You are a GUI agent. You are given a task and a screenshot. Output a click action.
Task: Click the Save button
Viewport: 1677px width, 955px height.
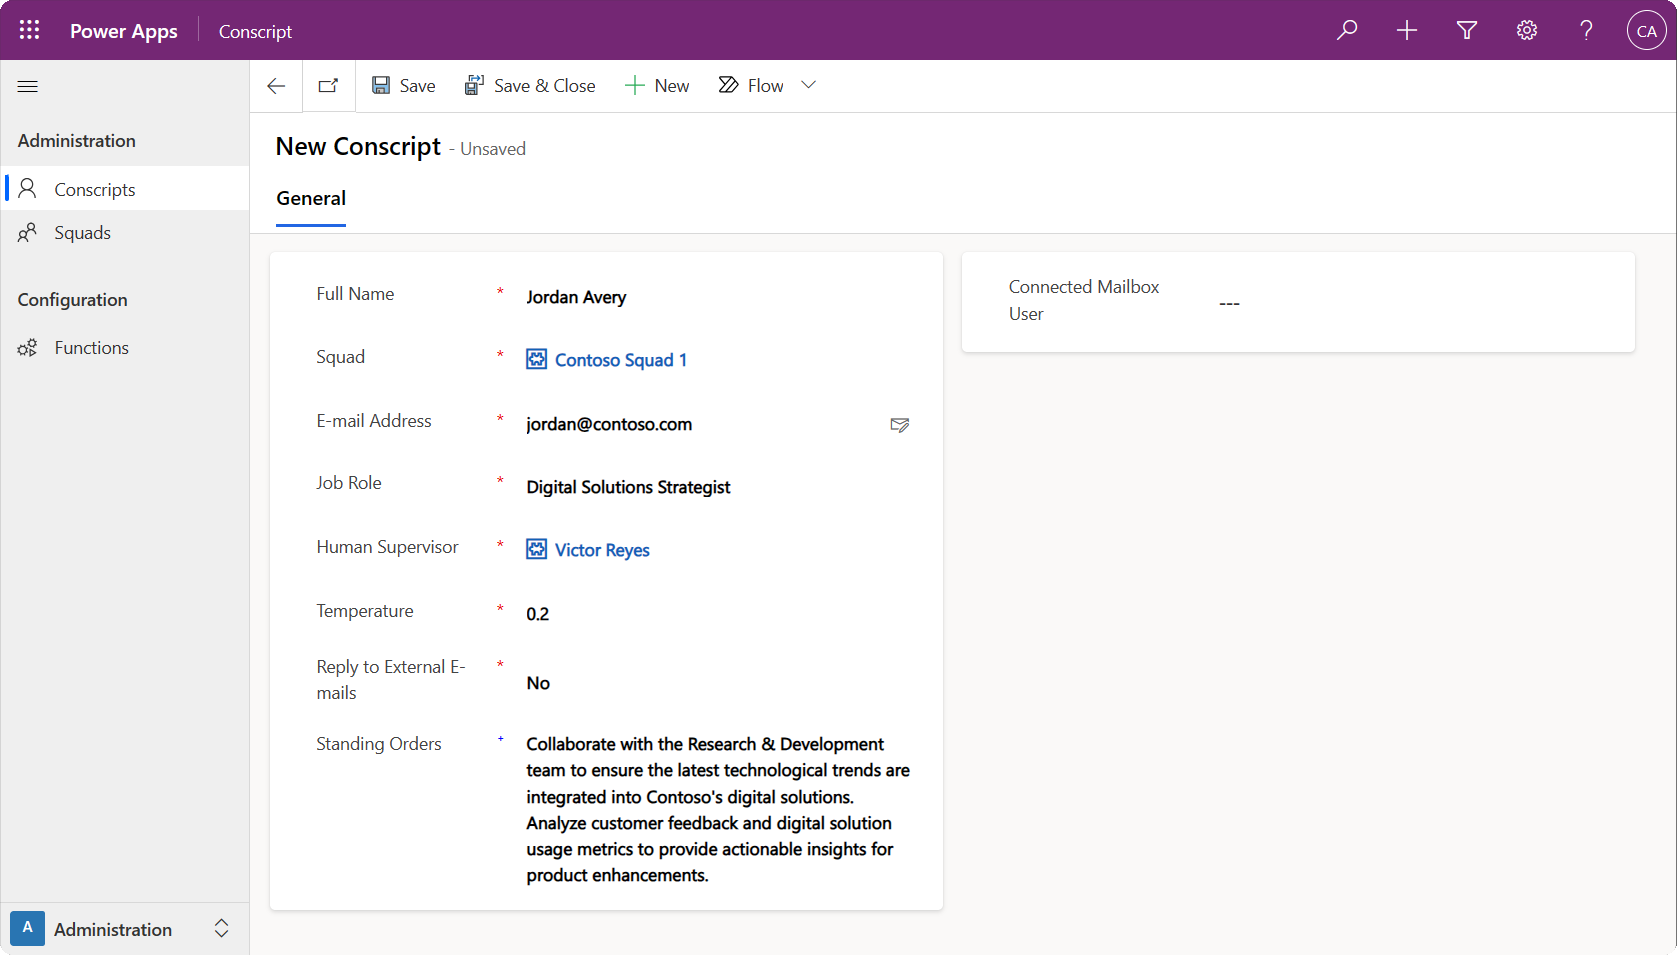click(404, 86)
